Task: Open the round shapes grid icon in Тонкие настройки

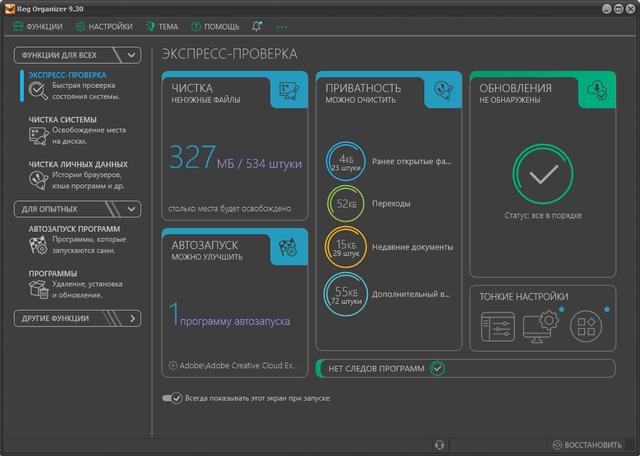Action: [x=589, y=326]
